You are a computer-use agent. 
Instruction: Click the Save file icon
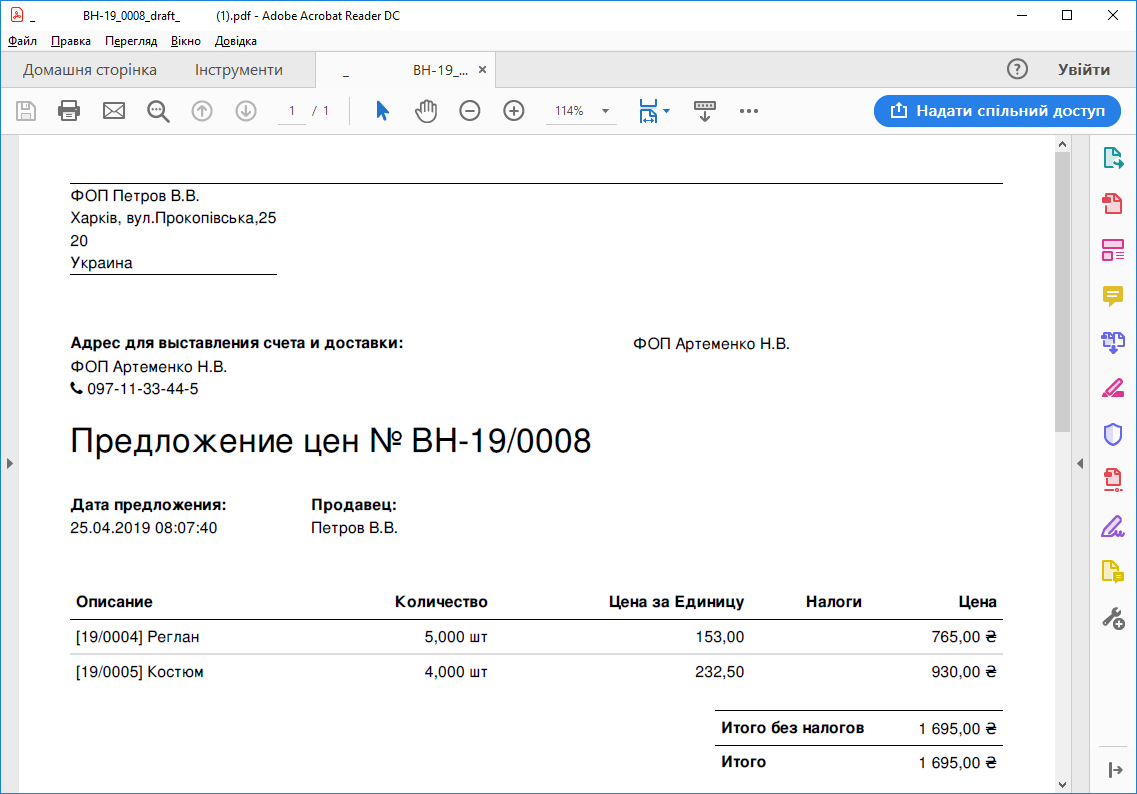click(x=26, y=111)
